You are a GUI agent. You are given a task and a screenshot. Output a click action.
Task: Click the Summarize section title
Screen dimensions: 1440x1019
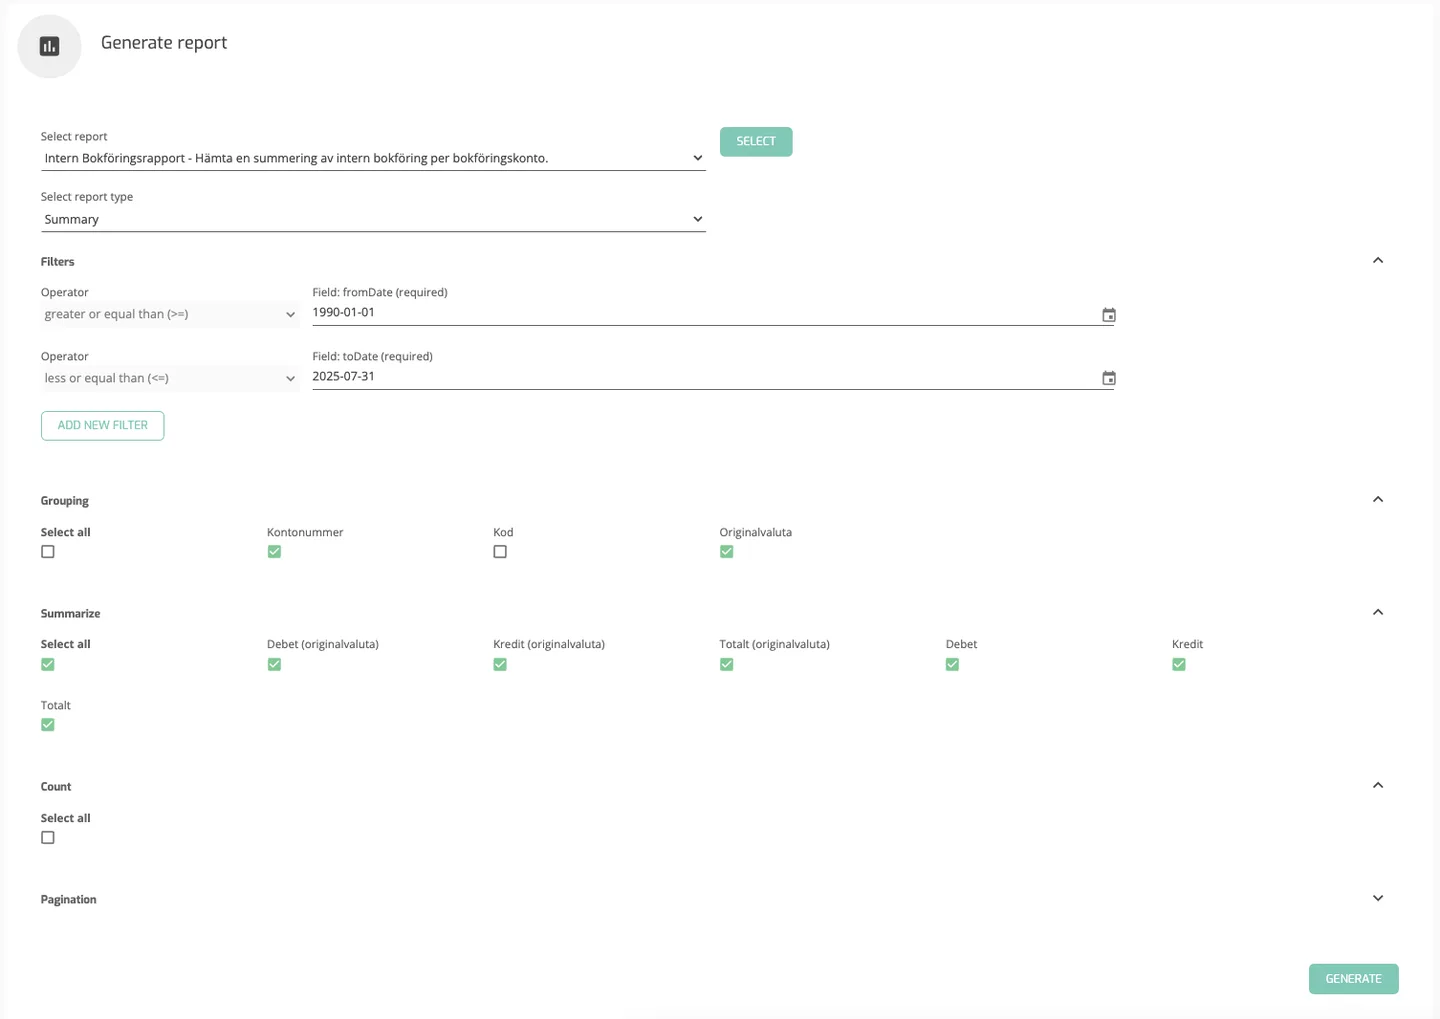pos(71,614)
